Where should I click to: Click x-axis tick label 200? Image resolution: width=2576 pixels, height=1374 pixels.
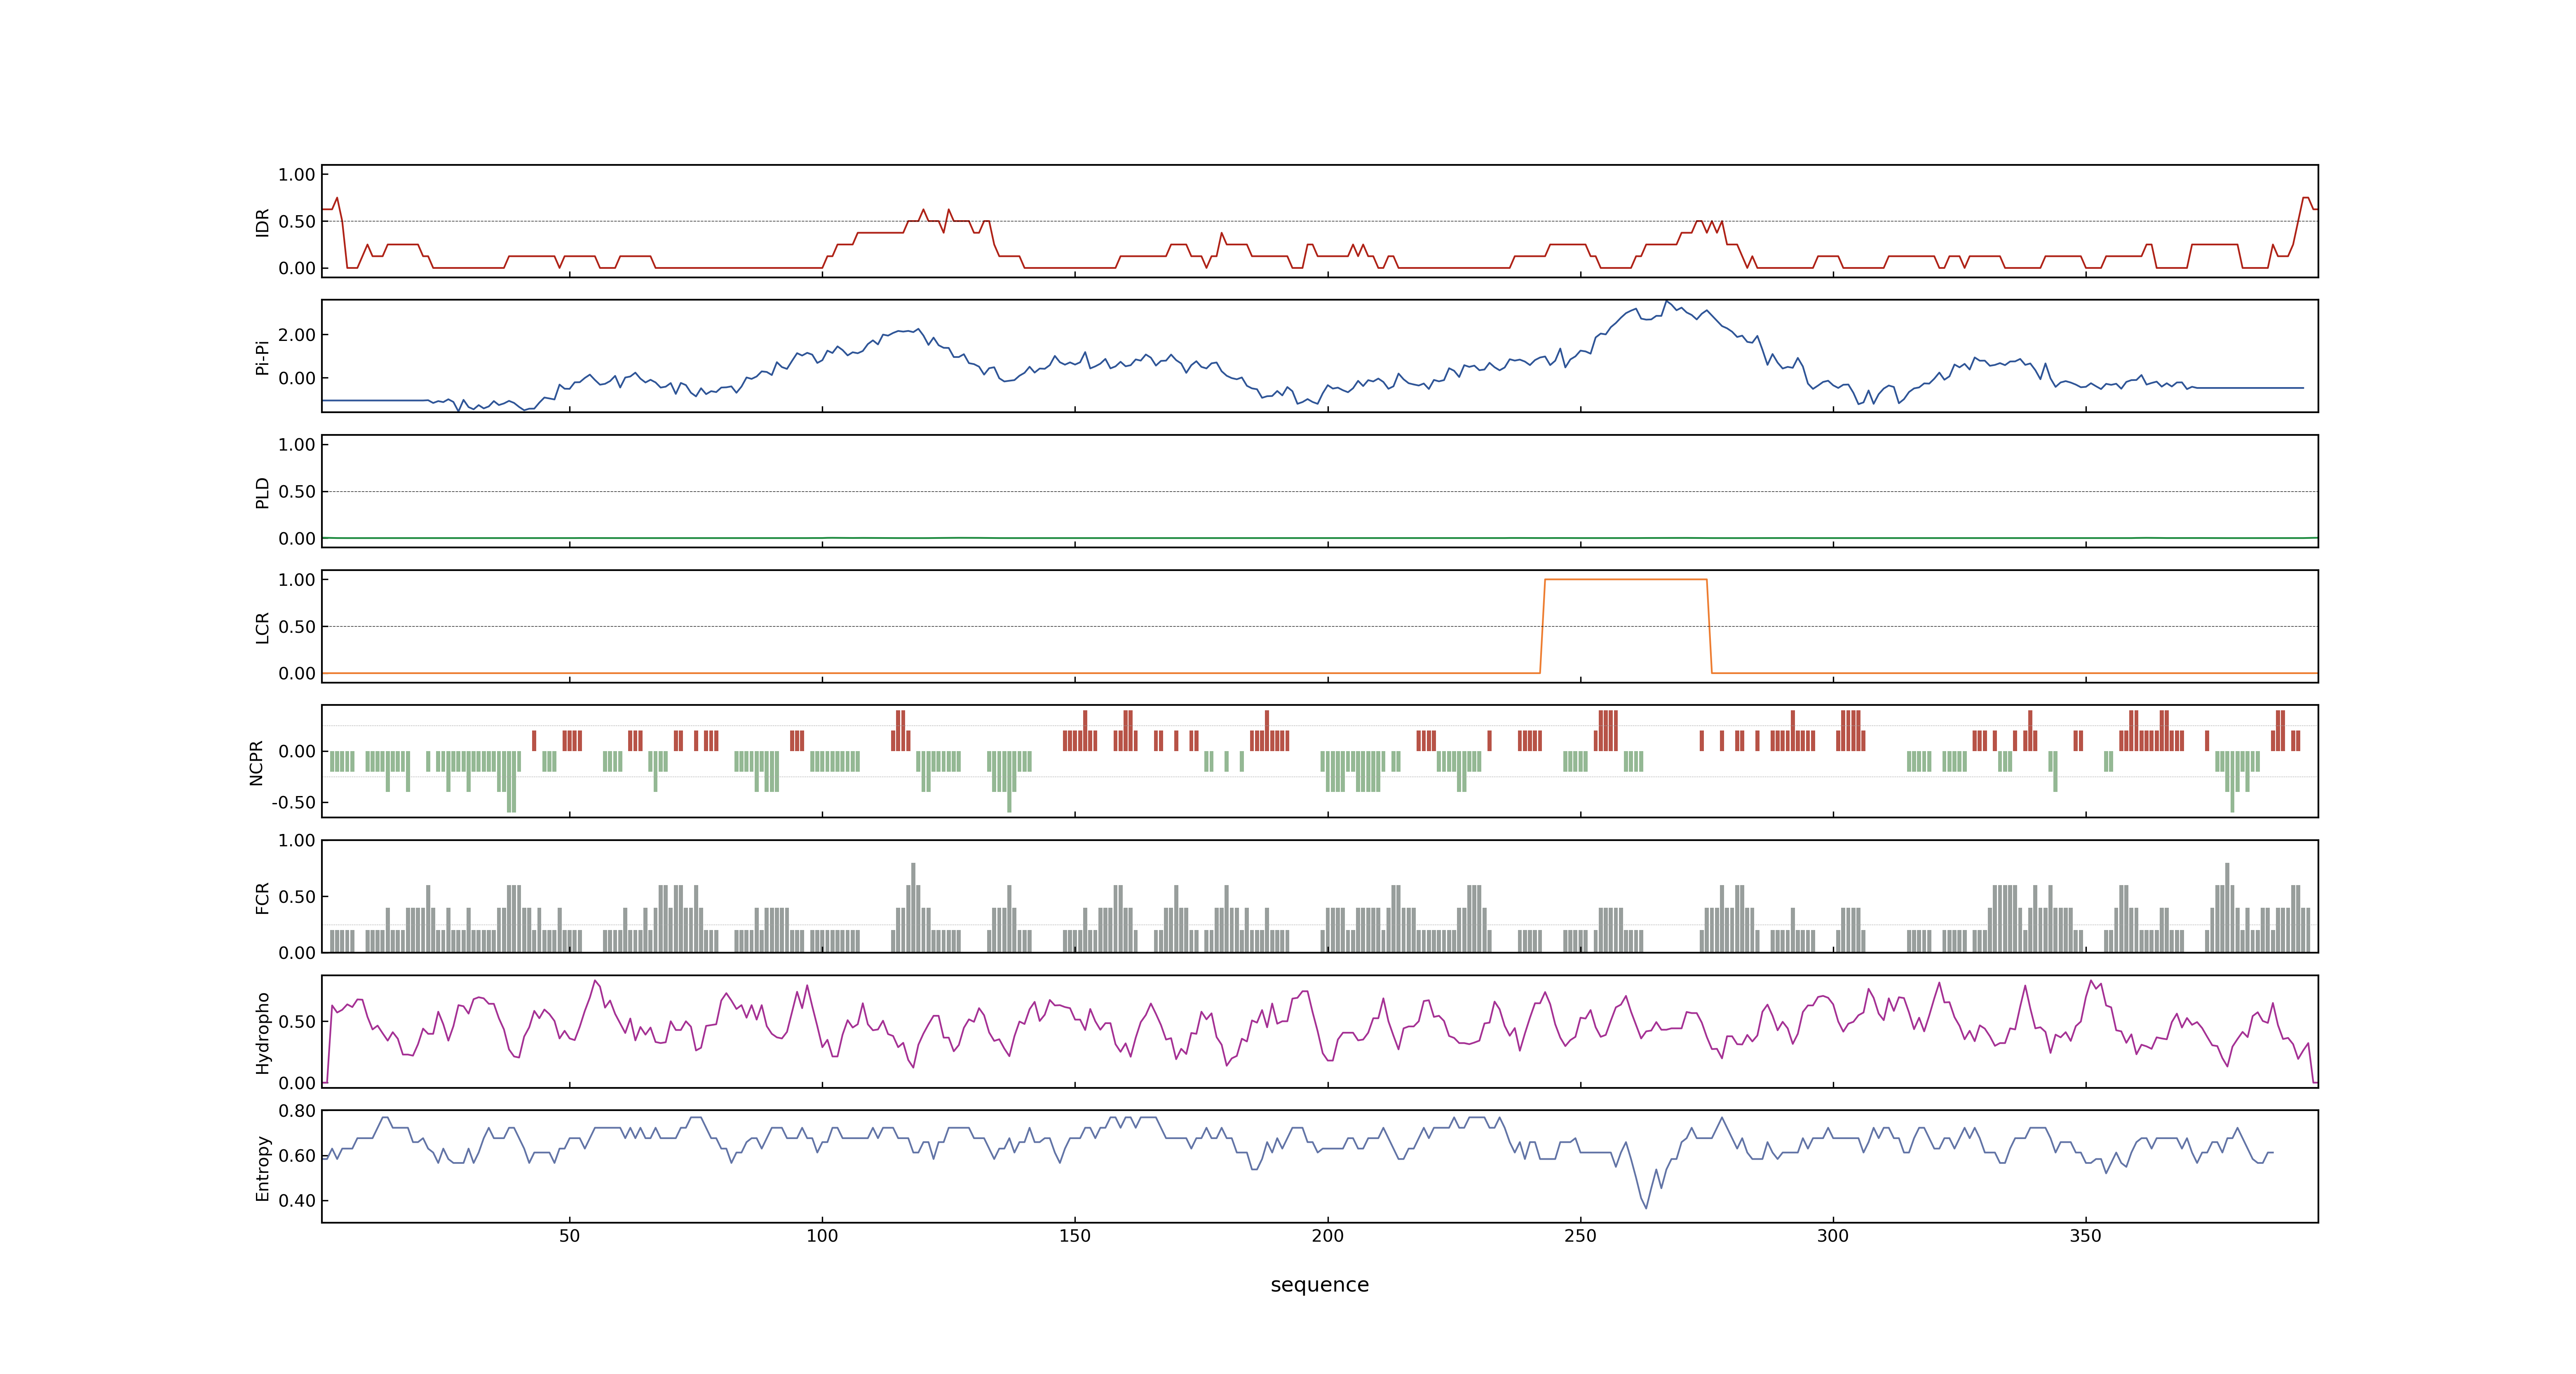[1328, 1236]
